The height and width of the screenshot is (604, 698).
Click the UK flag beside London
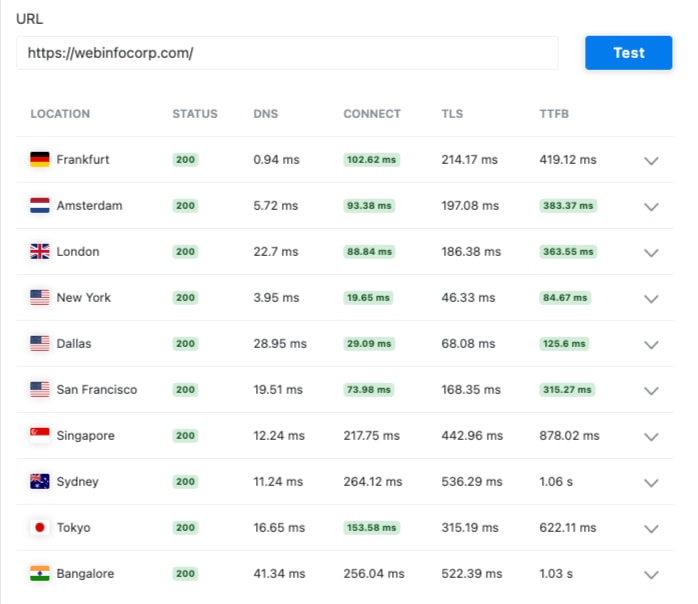40,251
